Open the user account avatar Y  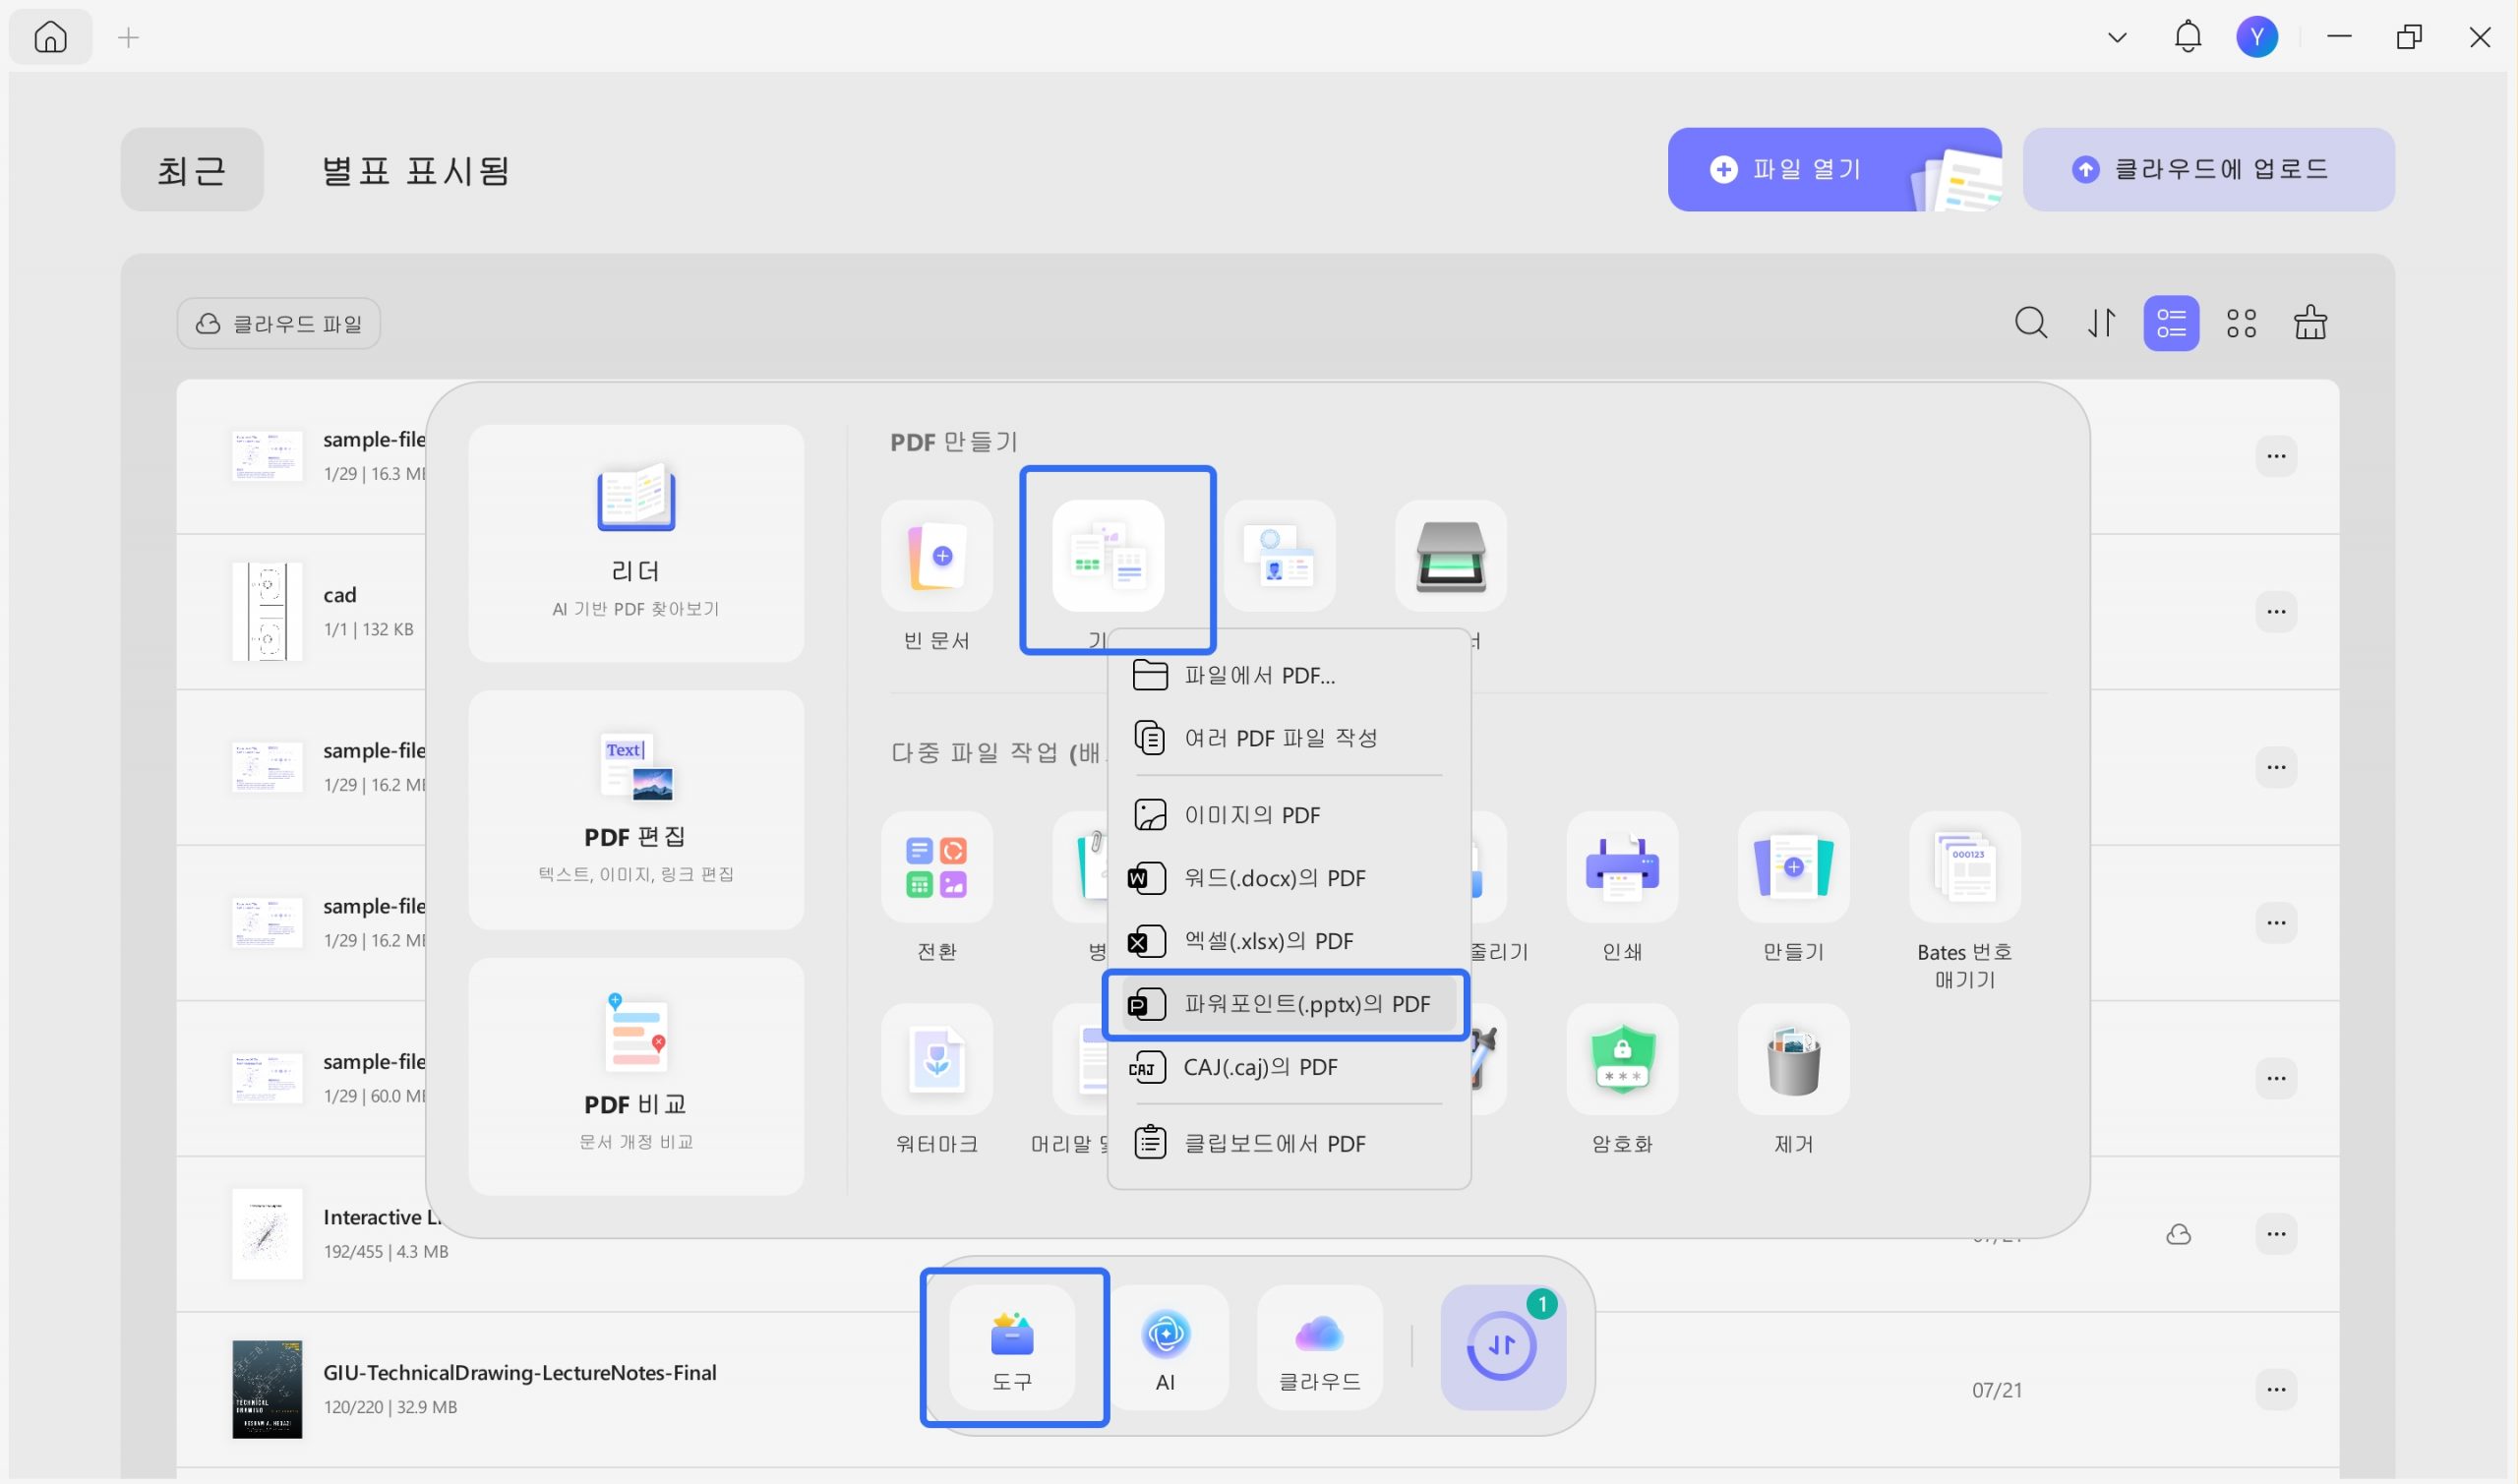2257,37
